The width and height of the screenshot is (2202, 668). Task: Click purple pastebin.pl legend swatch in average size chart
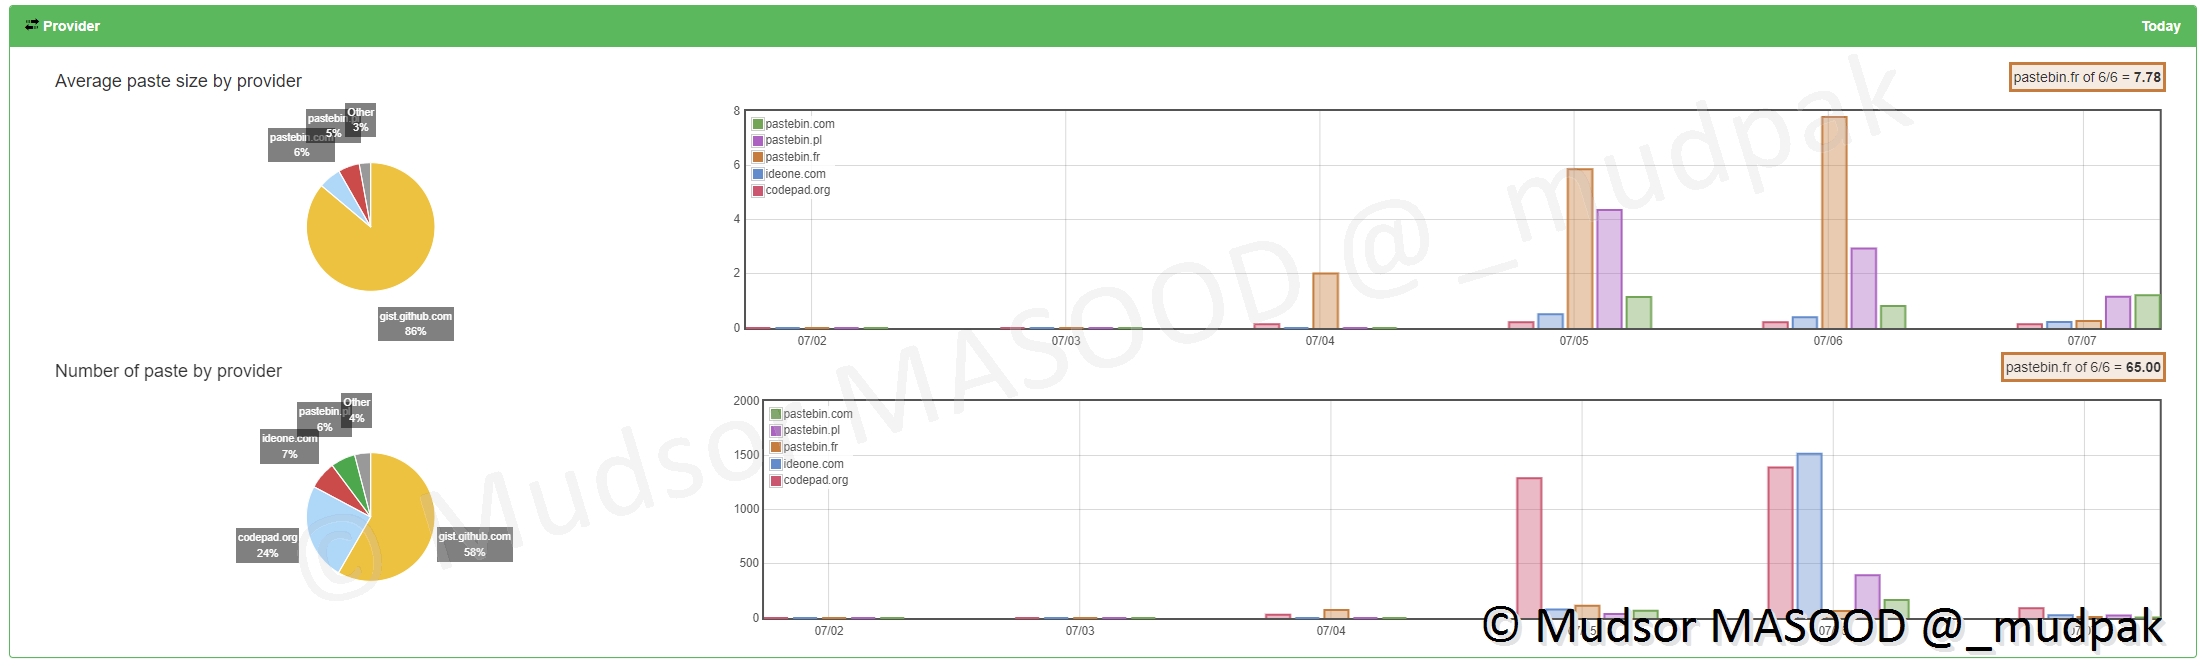(758, 141)
